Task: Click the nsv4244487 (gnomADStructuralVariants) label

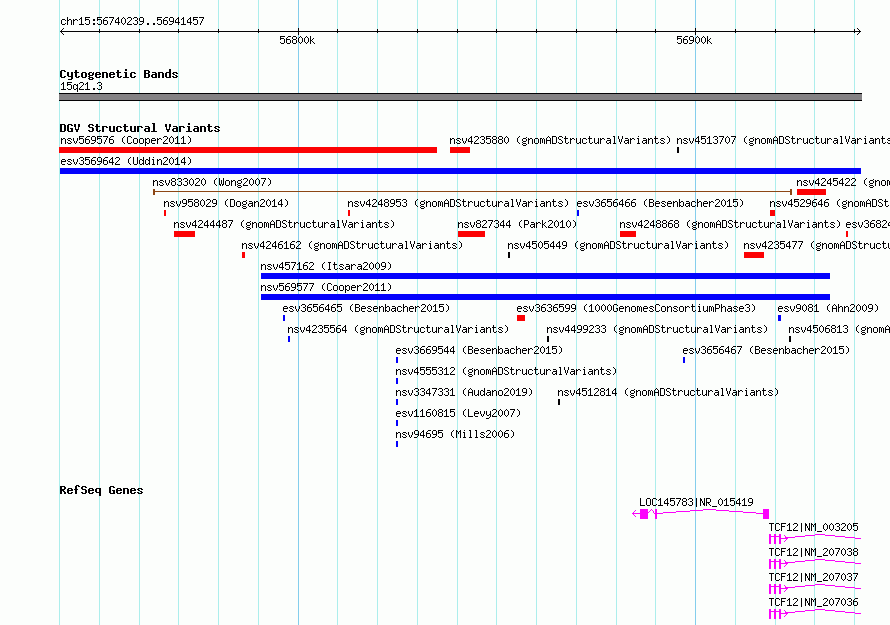Action: click(x=284, y=224)
